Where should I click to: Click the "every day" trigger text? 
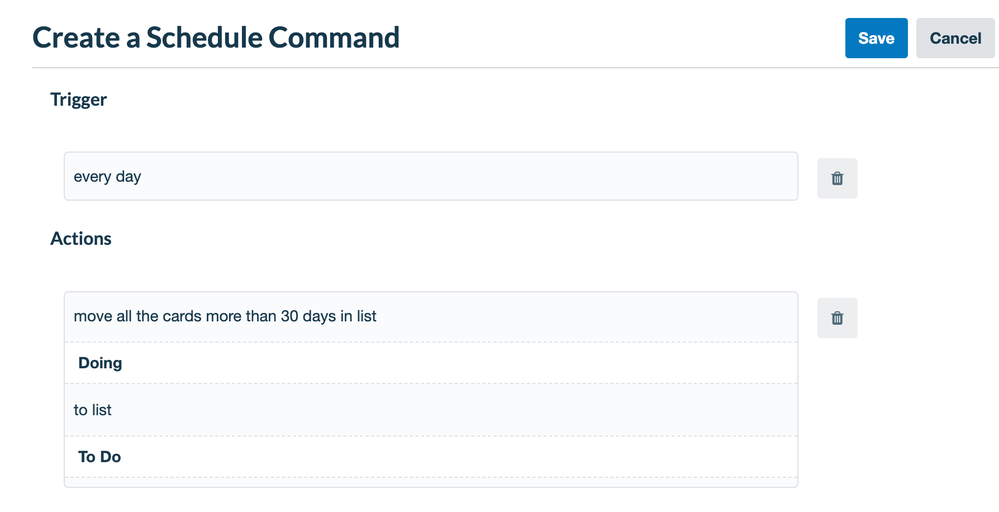(x=107, y=176)
